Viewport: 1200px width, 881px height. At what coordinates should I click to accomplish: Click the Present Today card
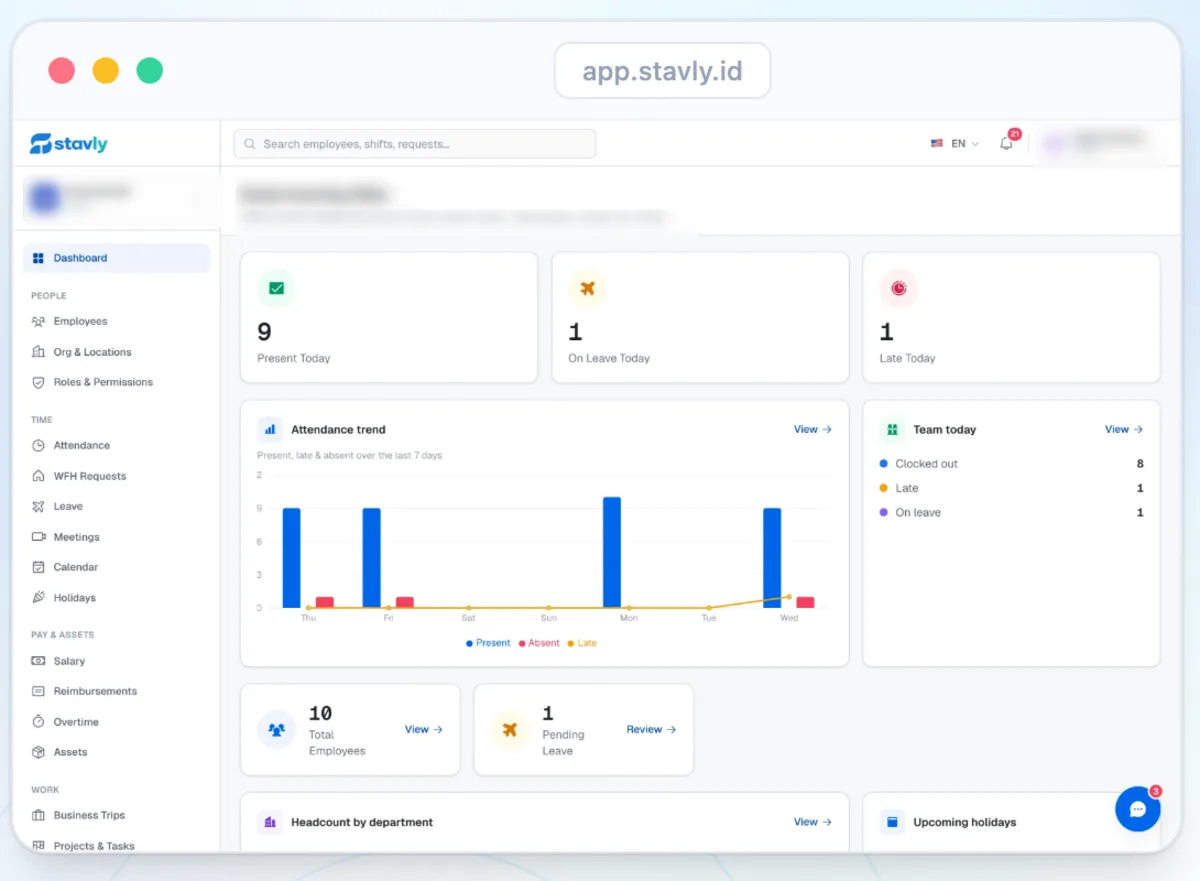pos(389,317)
